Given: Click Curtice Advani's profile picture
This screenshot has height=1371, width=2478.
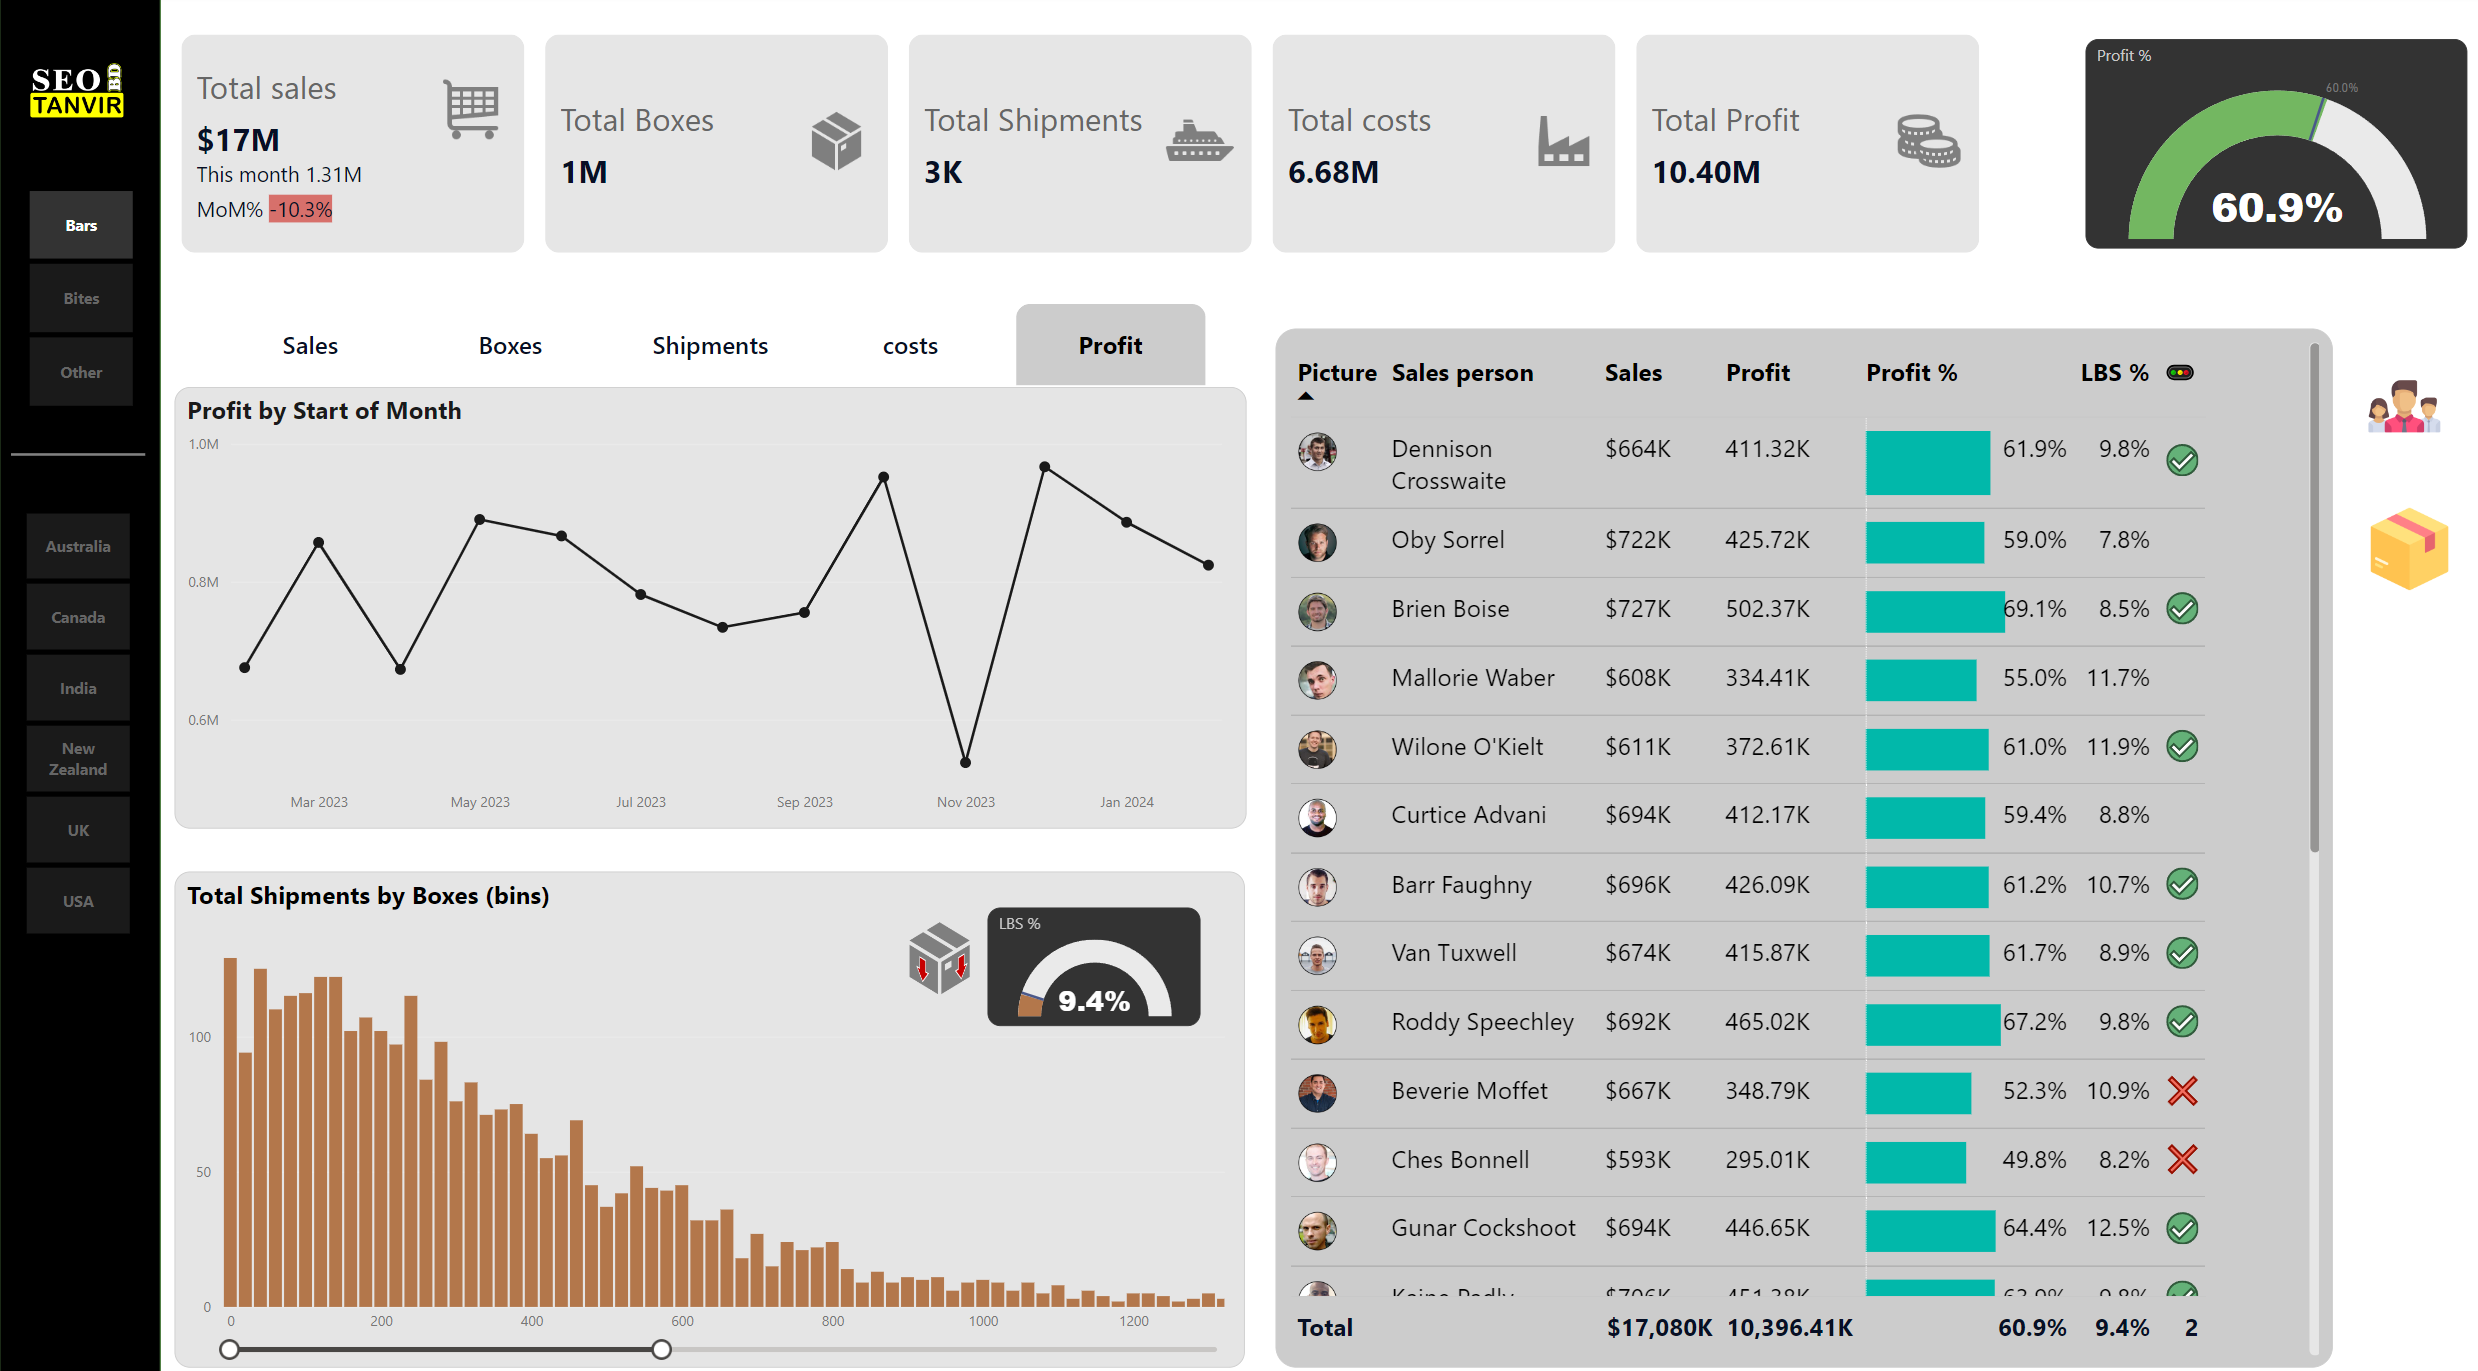Looking at the screenshot, I should tap(1317, 817).
